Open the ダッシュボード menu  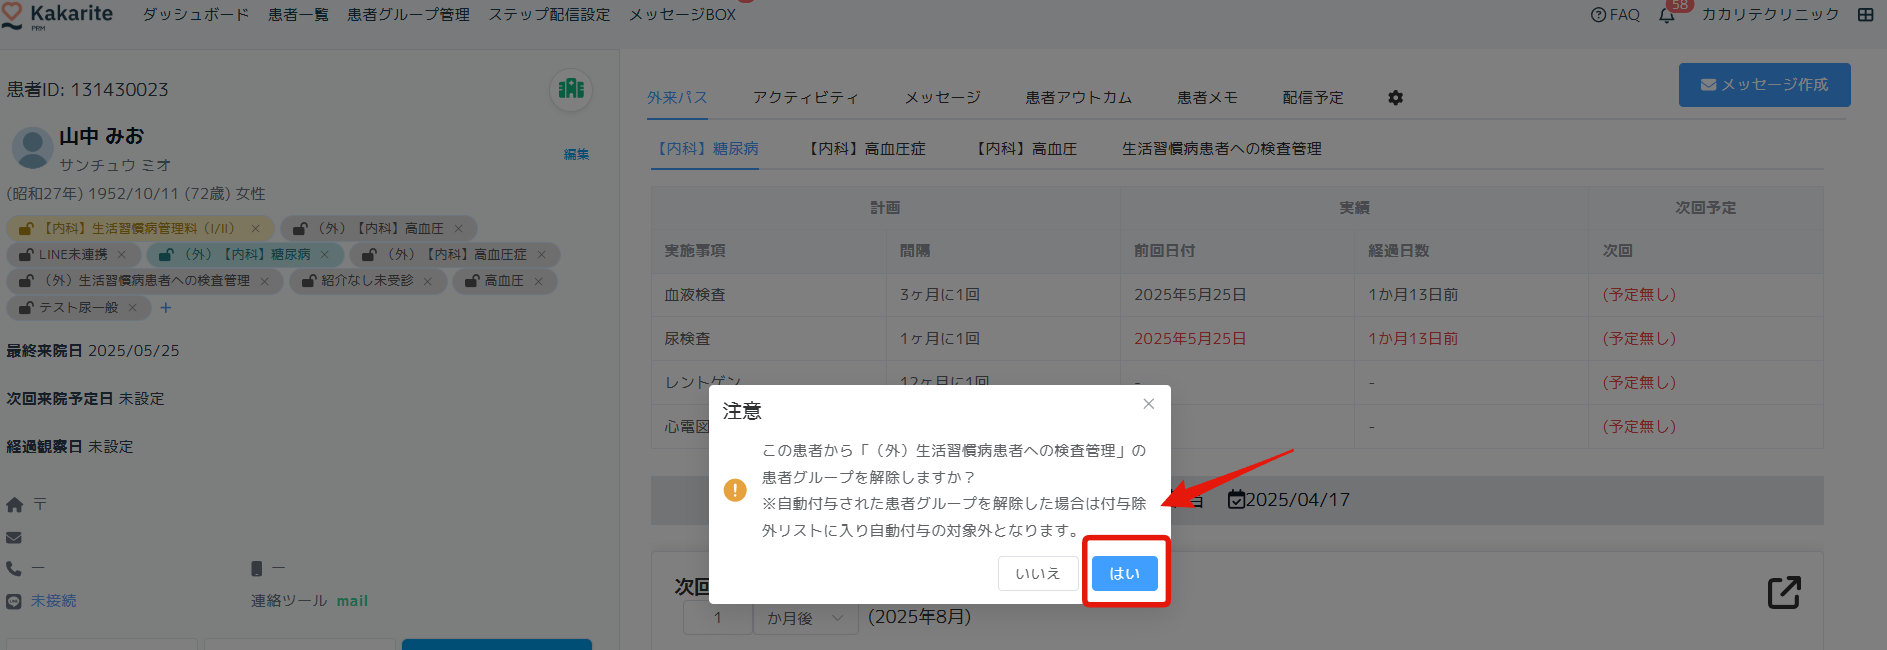195,15
